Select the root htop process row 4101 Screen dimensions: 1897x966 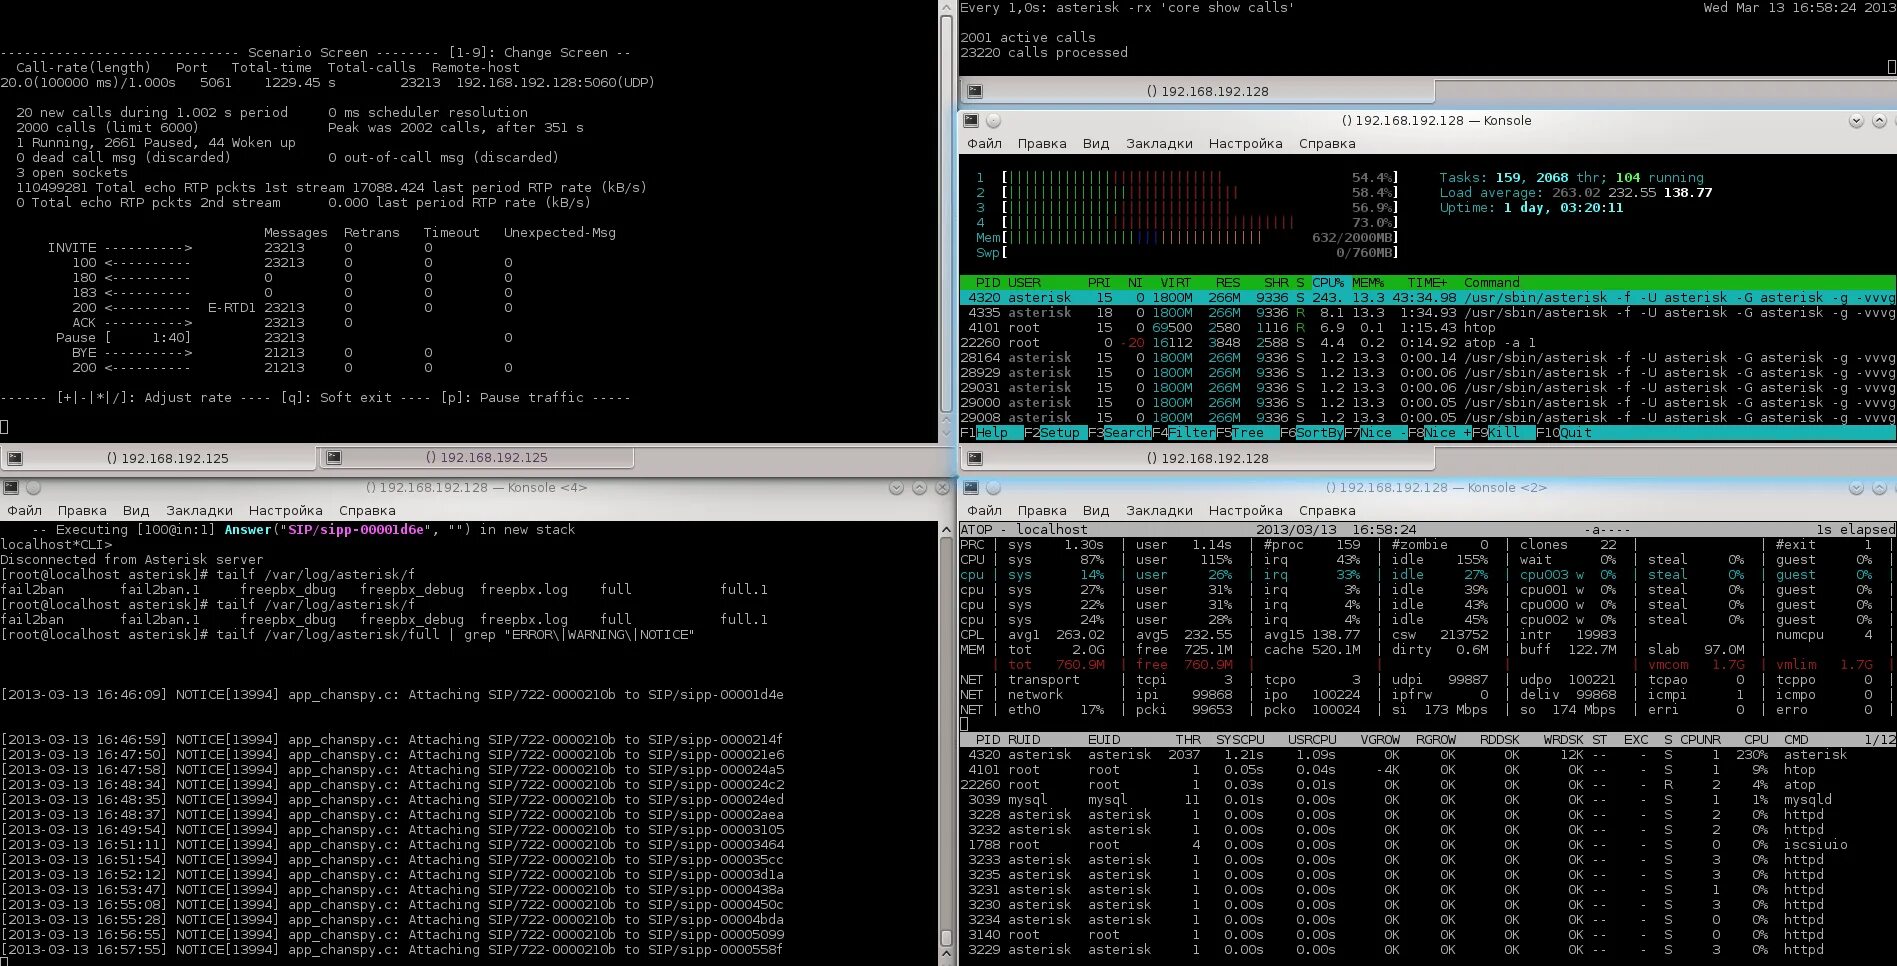point(1427,328)
